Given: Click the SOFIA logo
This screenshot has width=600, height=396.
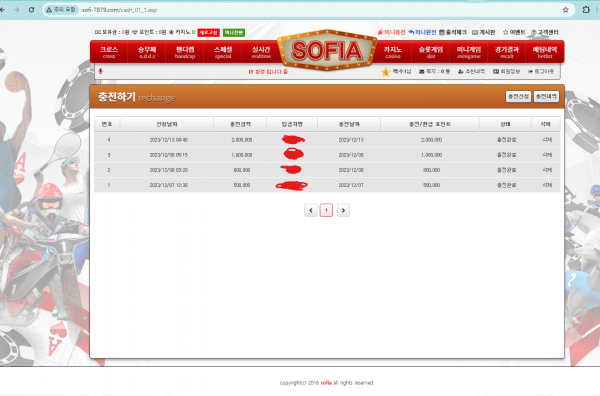Looking at the screenshot, I should coord(326,50).
